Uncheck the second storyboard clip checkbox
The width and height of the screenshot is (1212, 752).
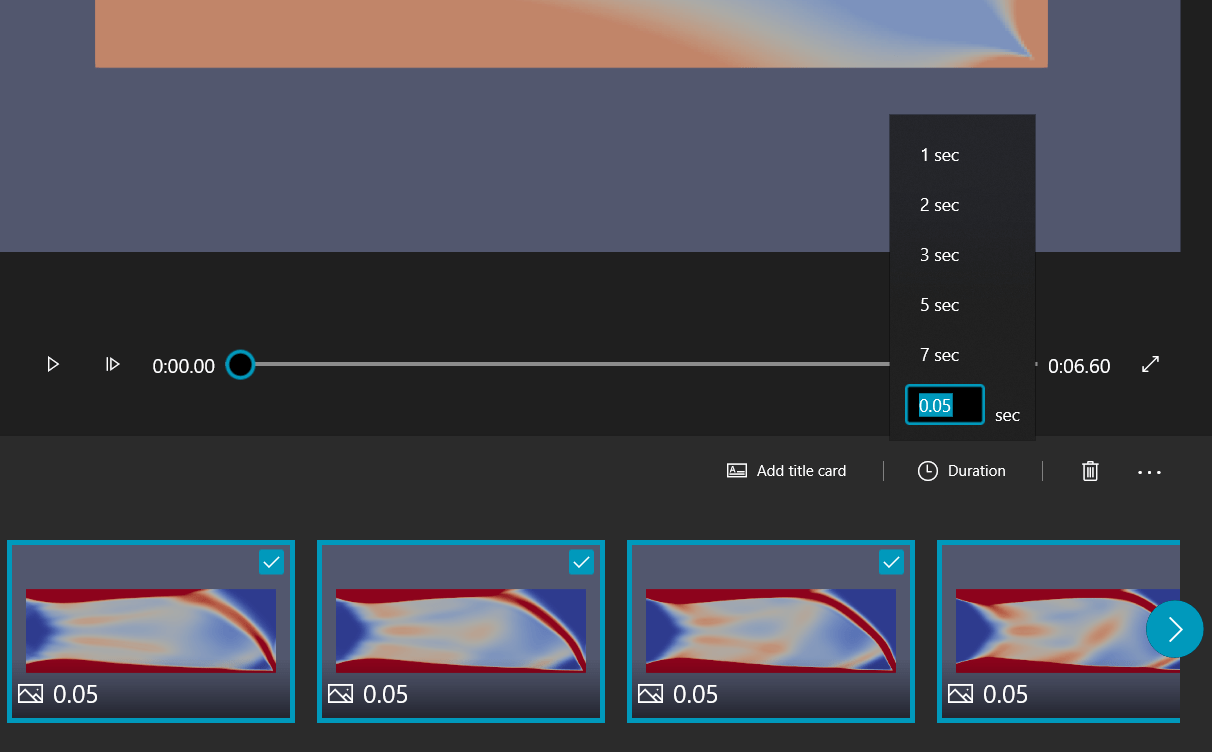pos(581,563)
